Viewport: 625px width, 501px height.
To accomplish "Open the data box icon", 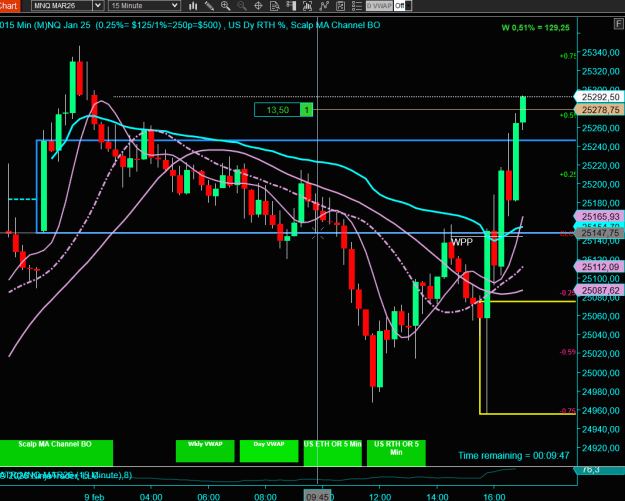I will [x=275, y=6].
